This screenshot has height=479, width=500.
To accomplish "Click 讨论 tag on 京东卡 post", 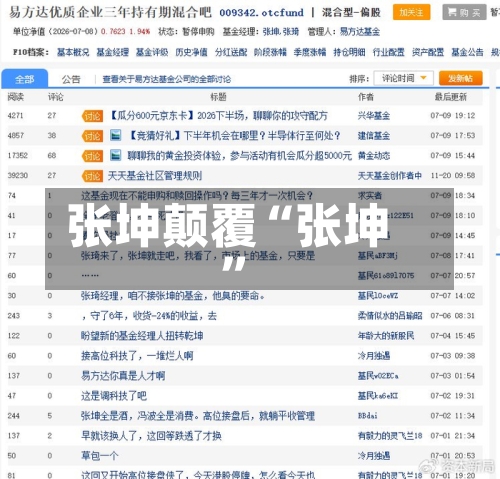I will pyautogui.click(x=92, y=116).
